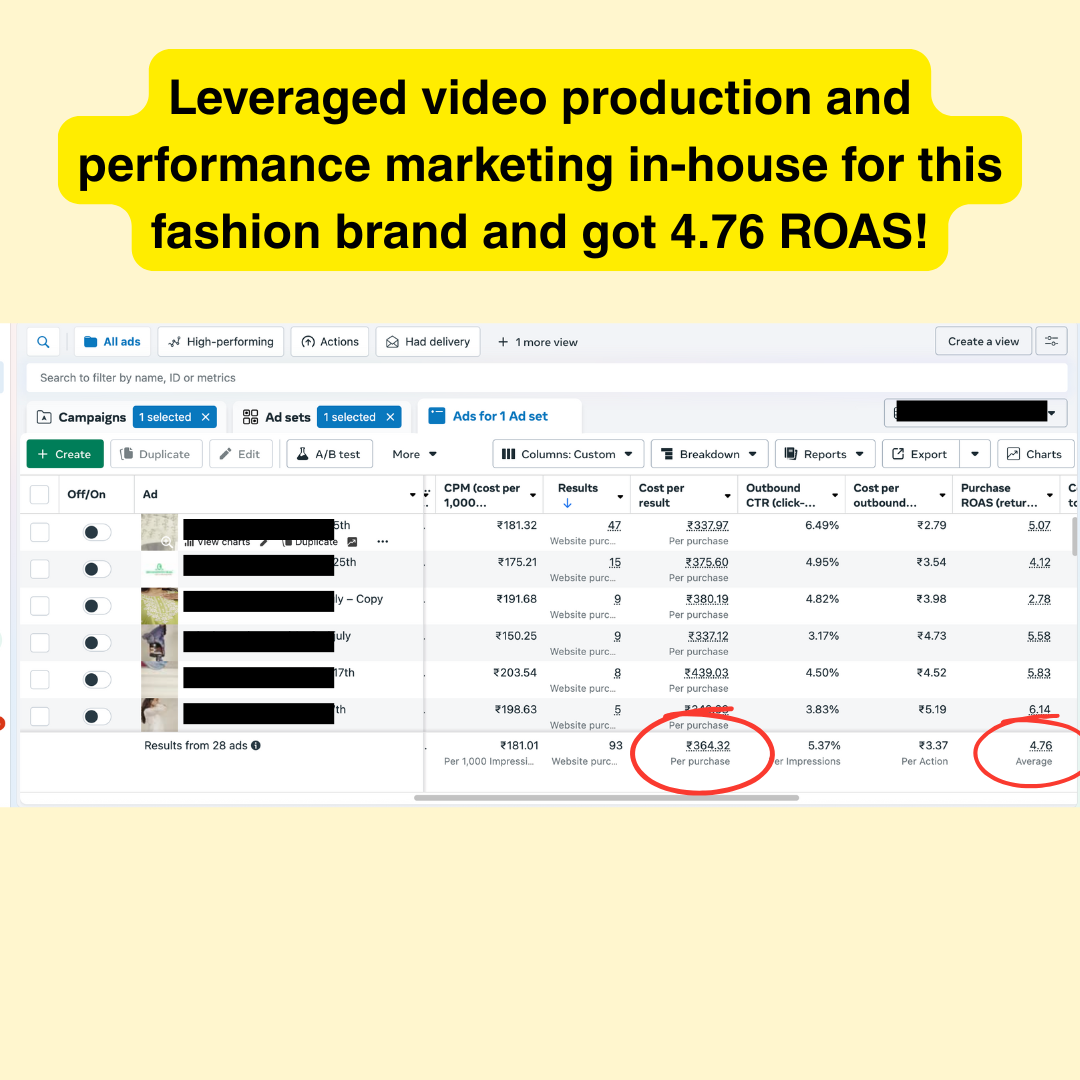
Task: Switch on the ad toggle in the ₹198.63 CPM row
Action: point(96,716)
